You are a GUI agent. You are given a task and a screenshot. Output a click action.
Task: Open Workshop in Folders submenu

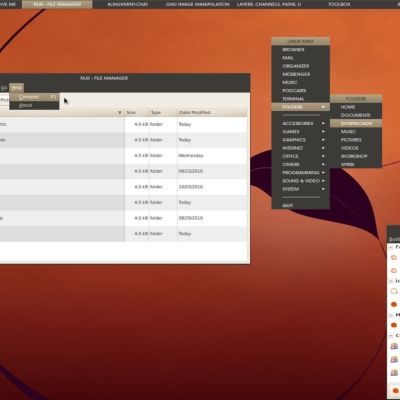356,156
